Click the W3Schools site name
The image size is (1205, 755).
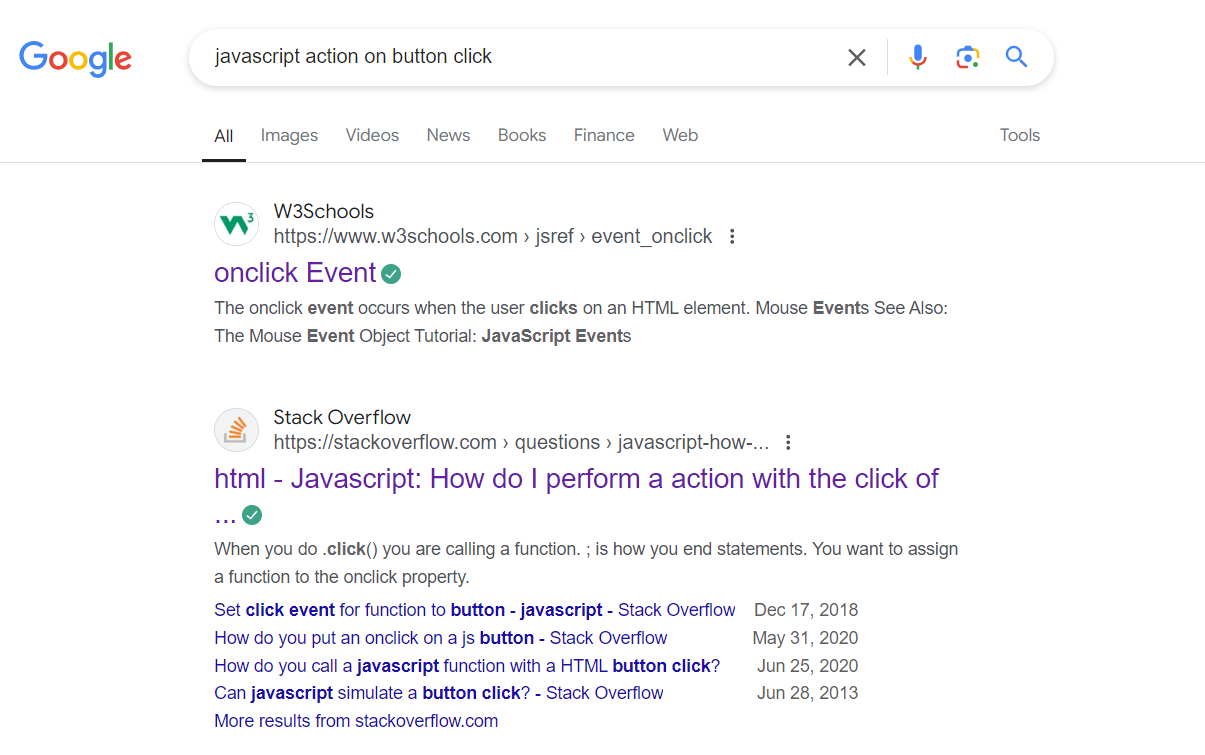(x=324, y=211)
